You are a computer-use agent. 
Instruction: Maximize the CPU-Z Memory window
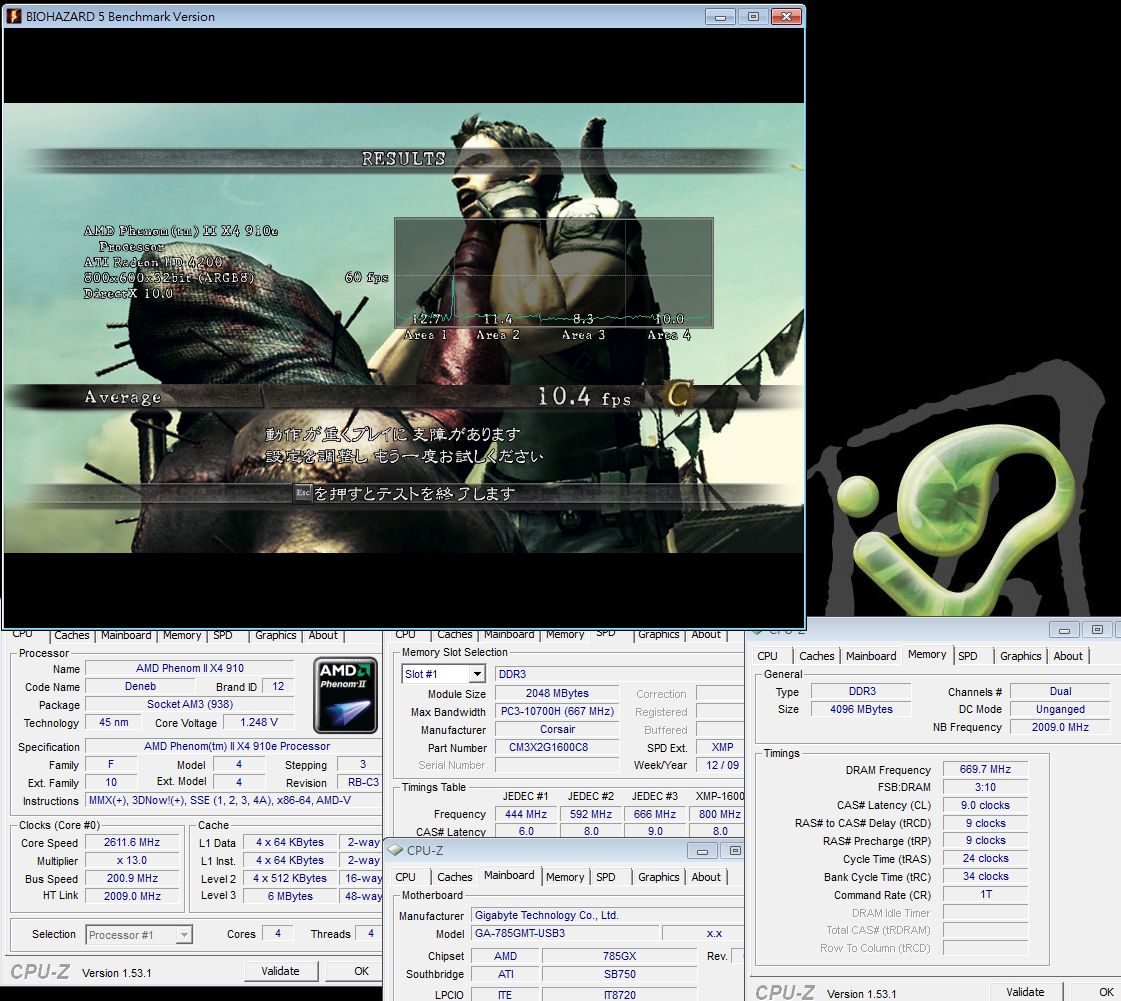1097,630
